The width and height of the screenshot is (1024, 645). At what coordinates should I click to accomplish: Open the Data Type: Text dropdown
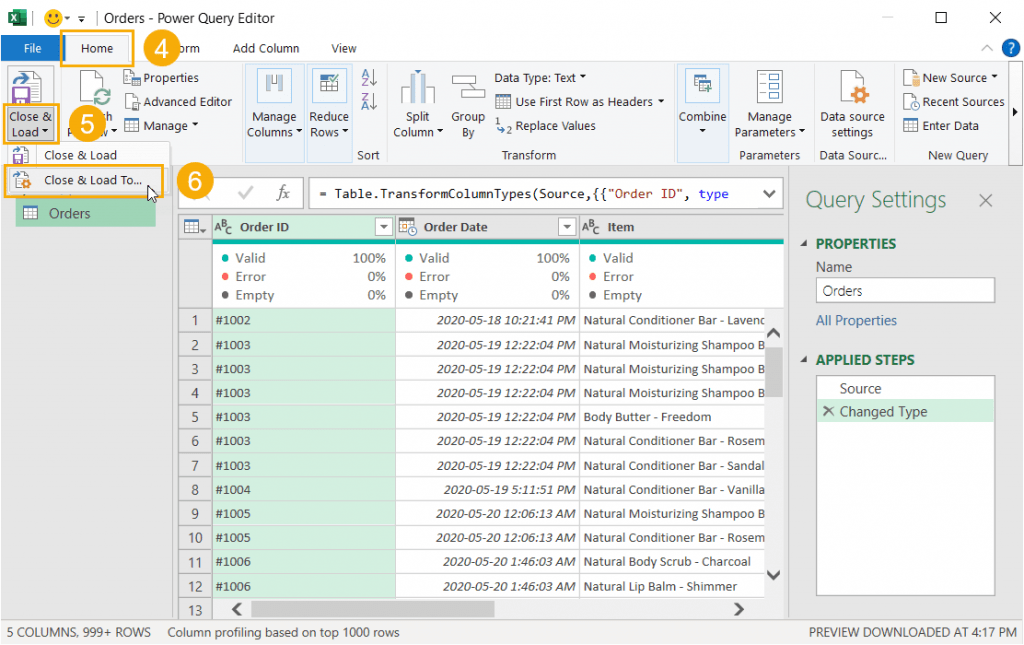[540, 78]
